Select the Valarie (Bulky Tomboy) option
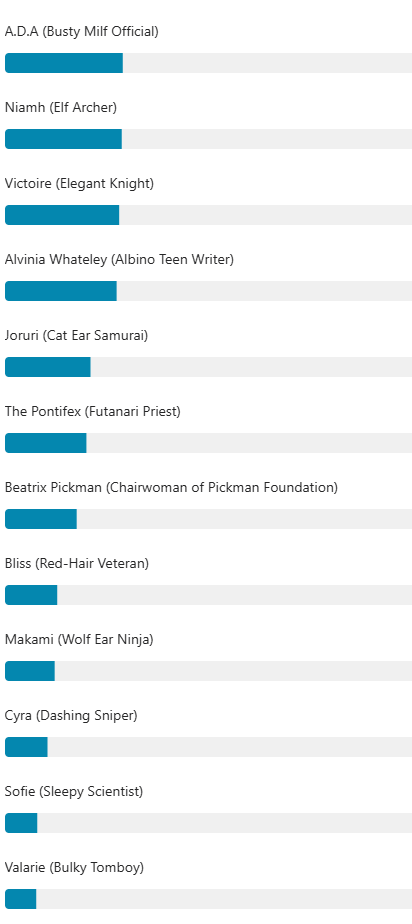This screenshot has height=924, width=412. tap(74, 868)
